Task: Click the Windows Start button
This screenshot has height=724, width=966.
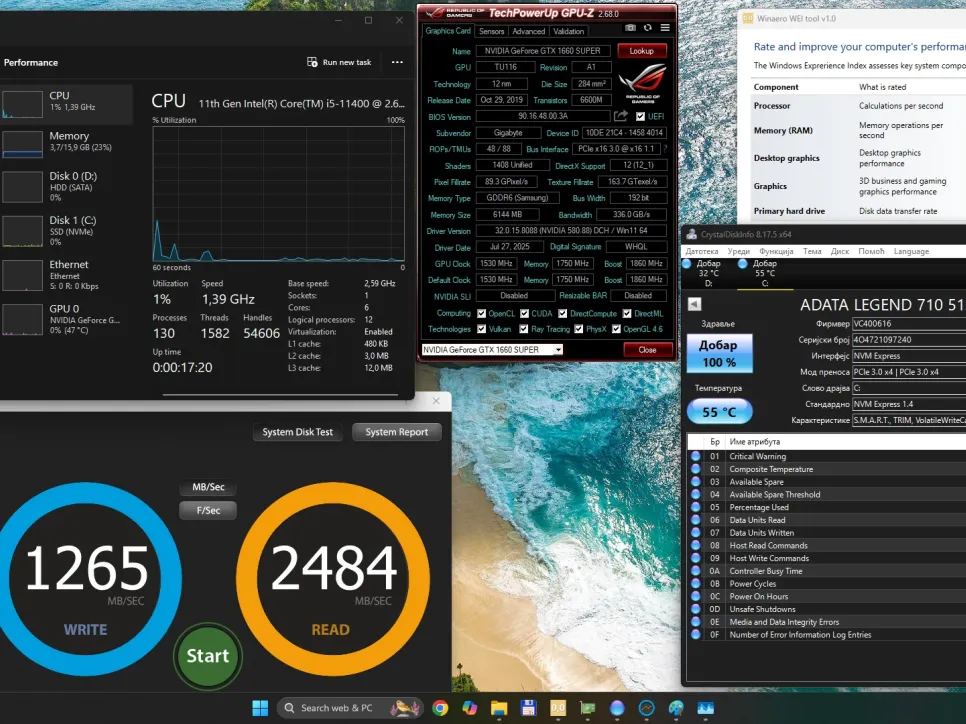Action: click(x=260, y=708)
